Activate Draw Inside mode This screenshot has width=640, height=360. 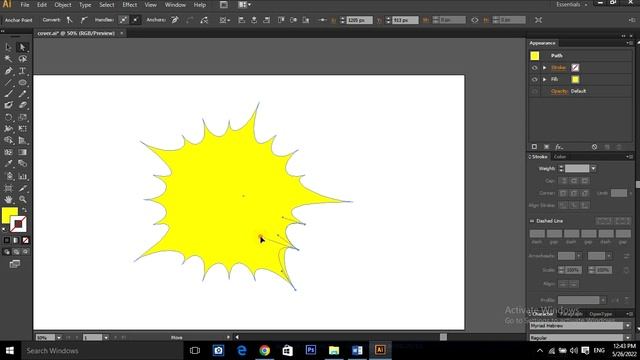pyautogui.click(x=25, y=252)
